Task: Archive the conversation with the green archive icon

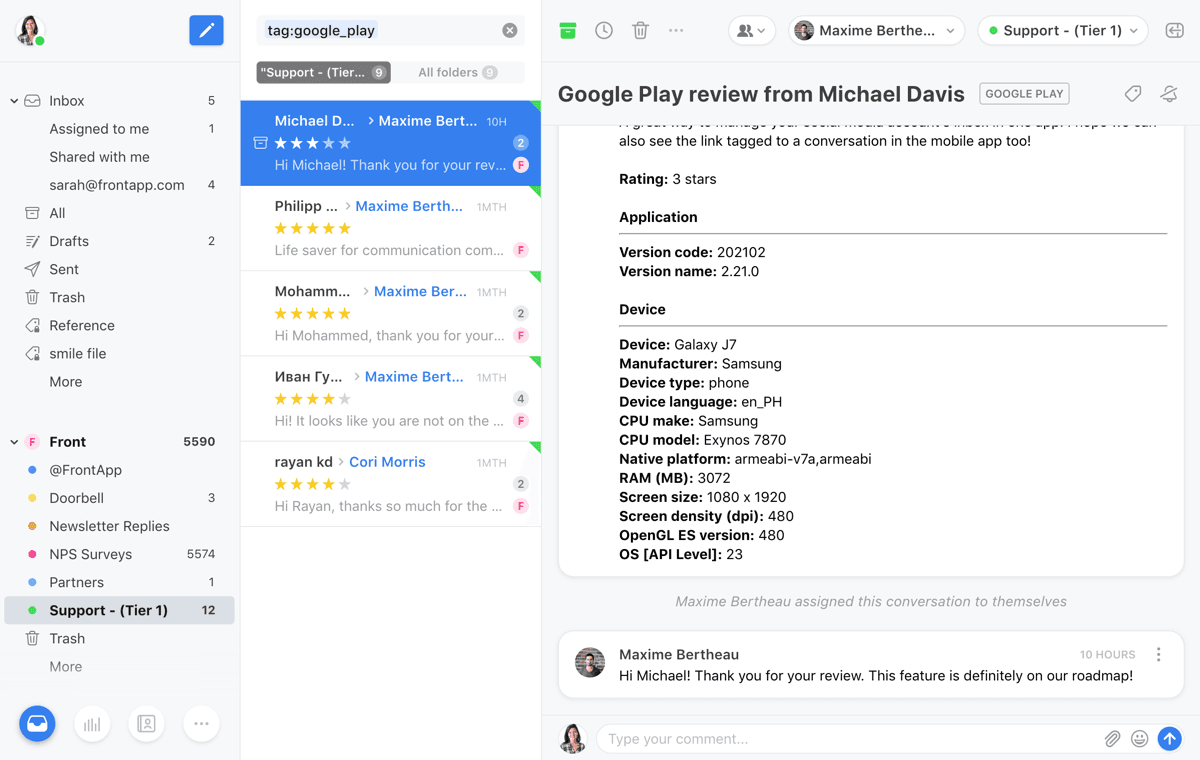Action: point(568,31)
